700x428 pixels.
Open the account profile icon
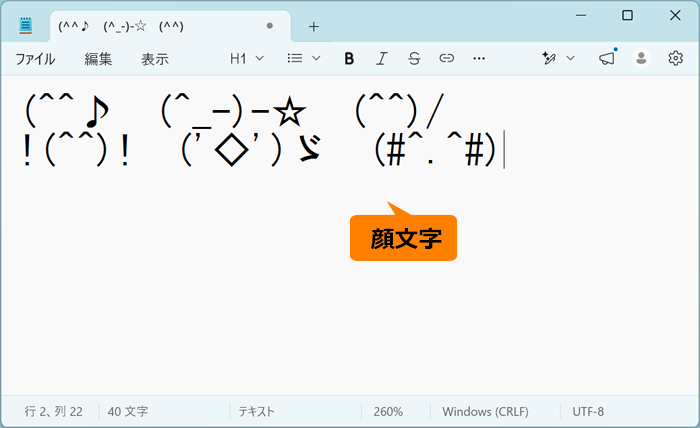[x=641, y=58]
